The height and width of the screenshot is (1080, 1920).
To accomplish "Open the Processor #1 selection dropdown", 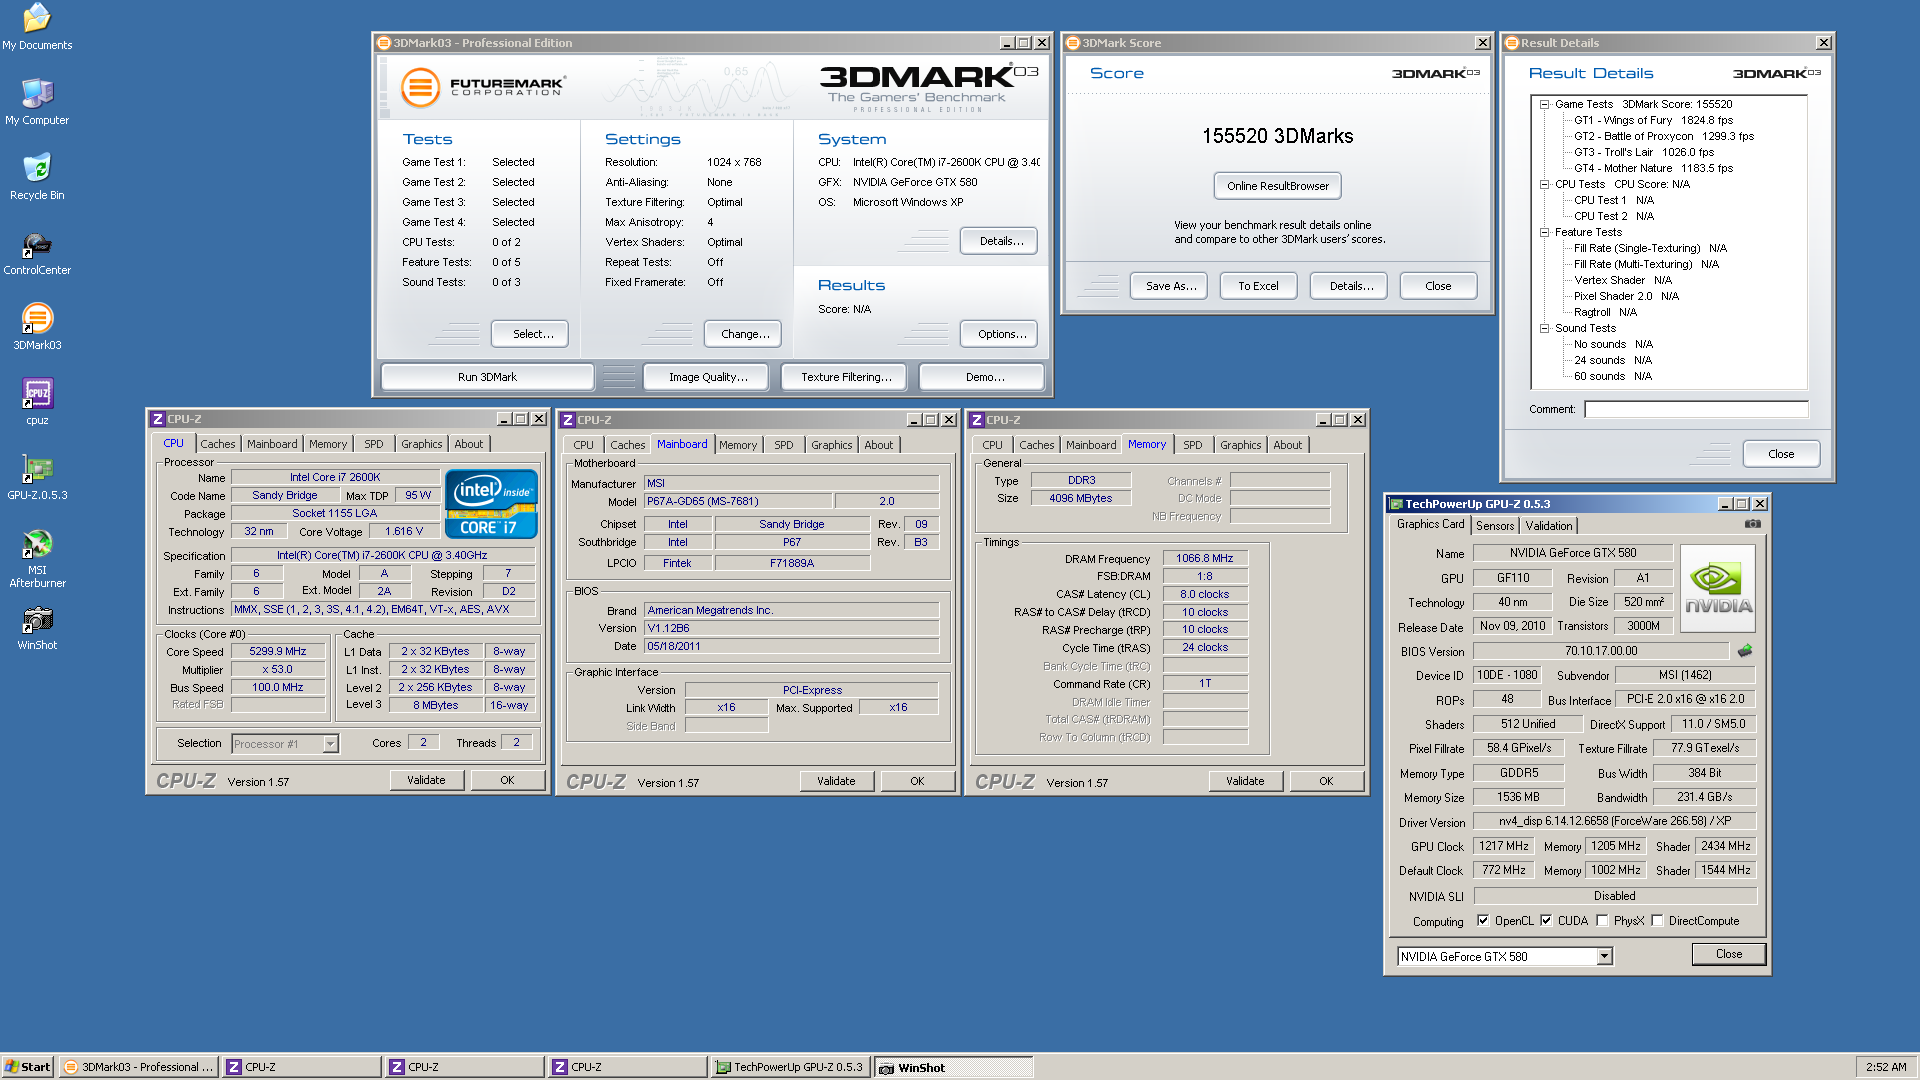I will click(x=330, y=744).
